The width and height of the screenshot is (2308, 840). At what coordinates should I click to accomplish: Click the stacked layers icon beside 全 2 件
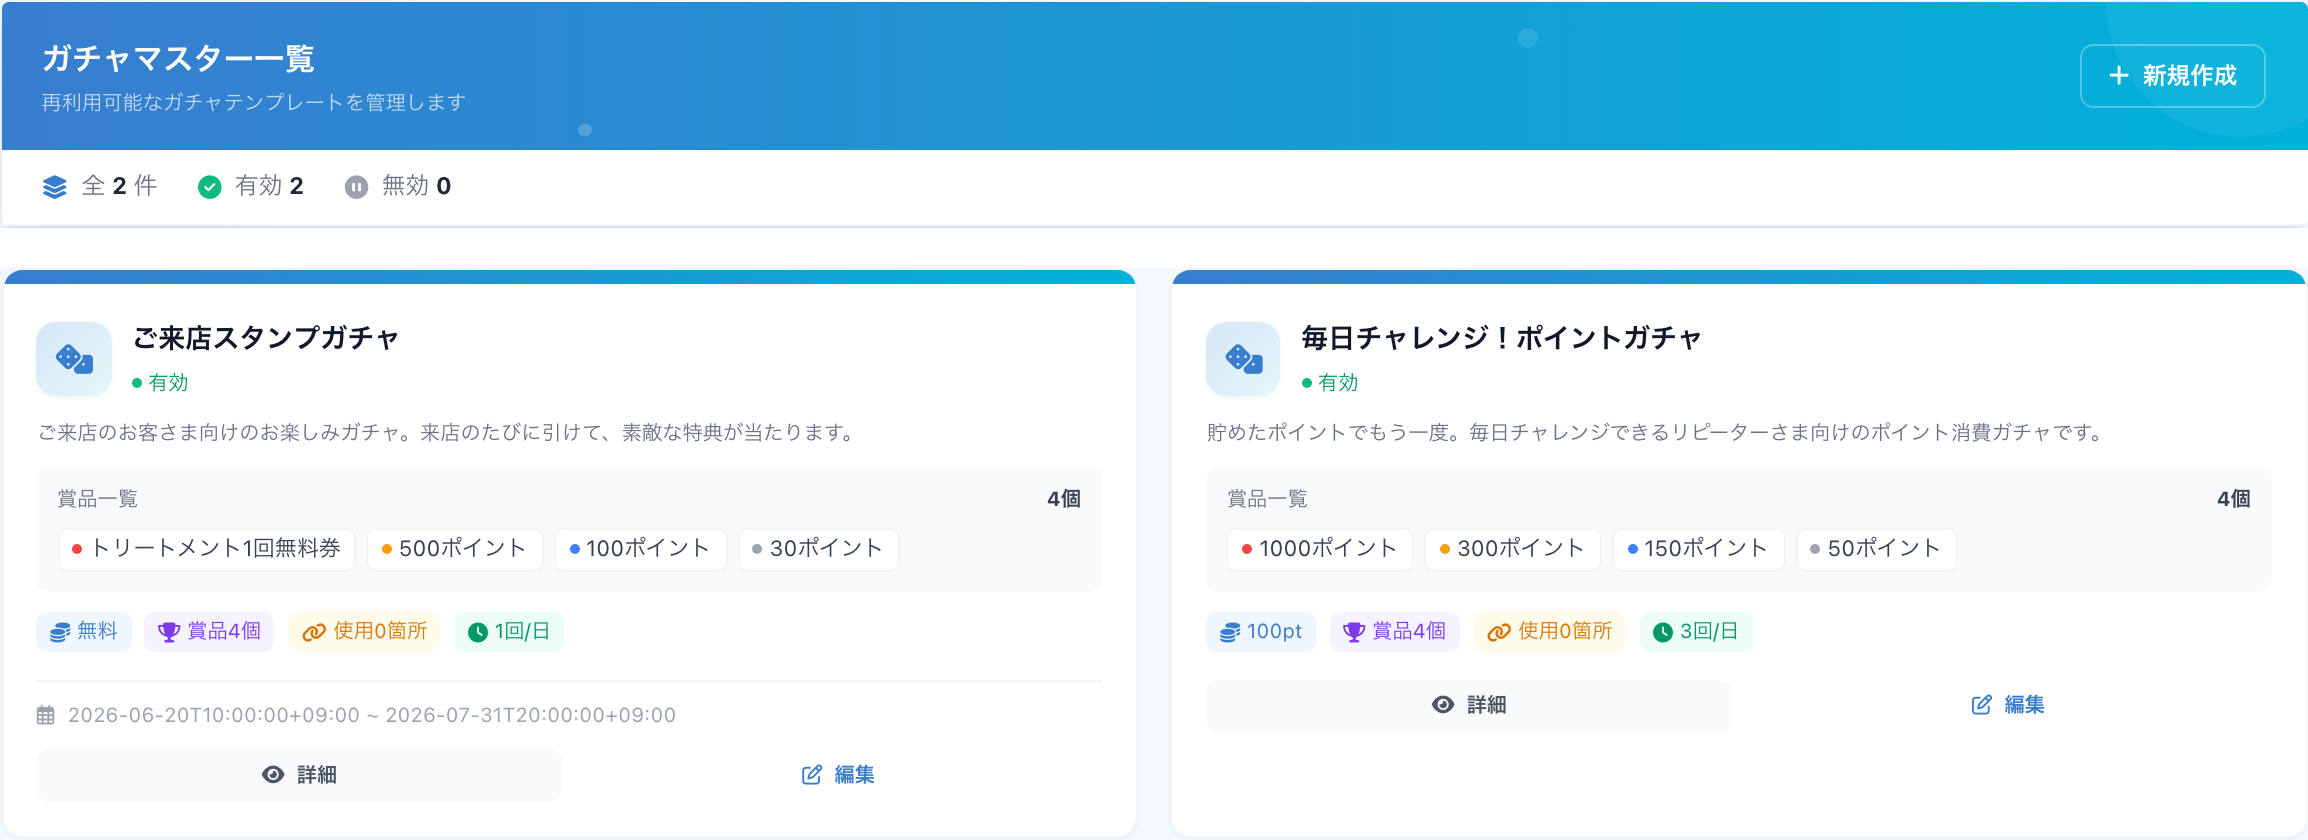[x=55, y=187]
